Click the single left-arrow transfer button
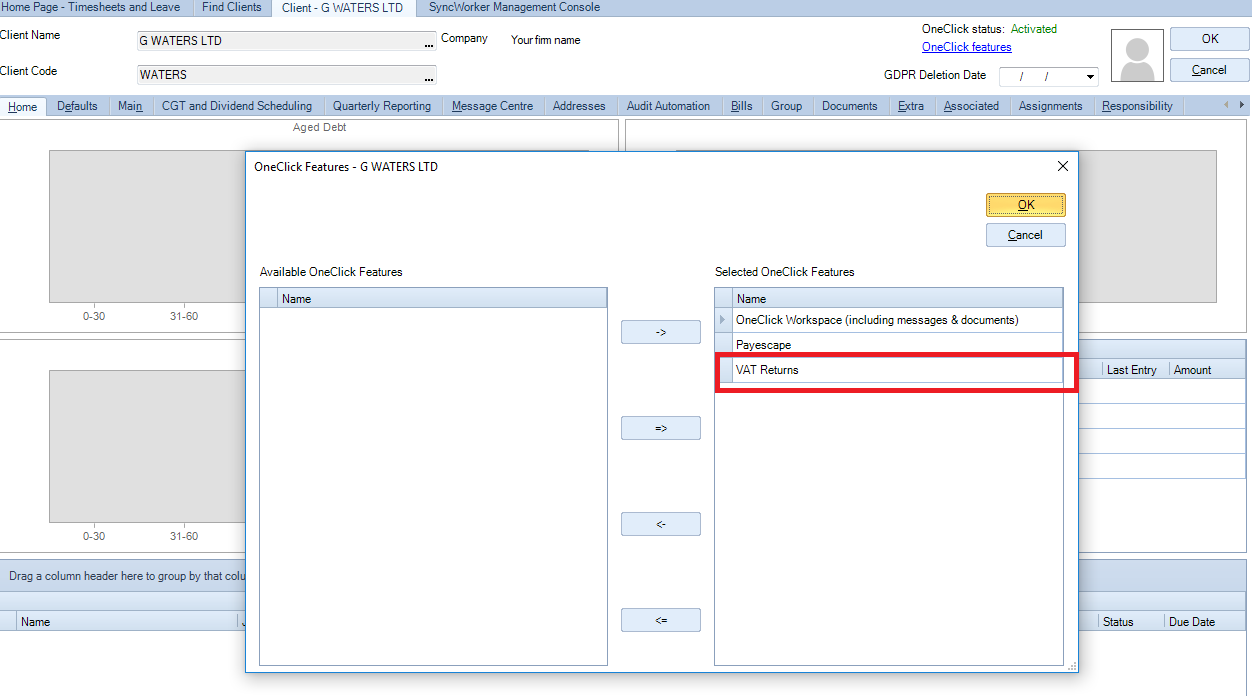 tap(660, 523)
